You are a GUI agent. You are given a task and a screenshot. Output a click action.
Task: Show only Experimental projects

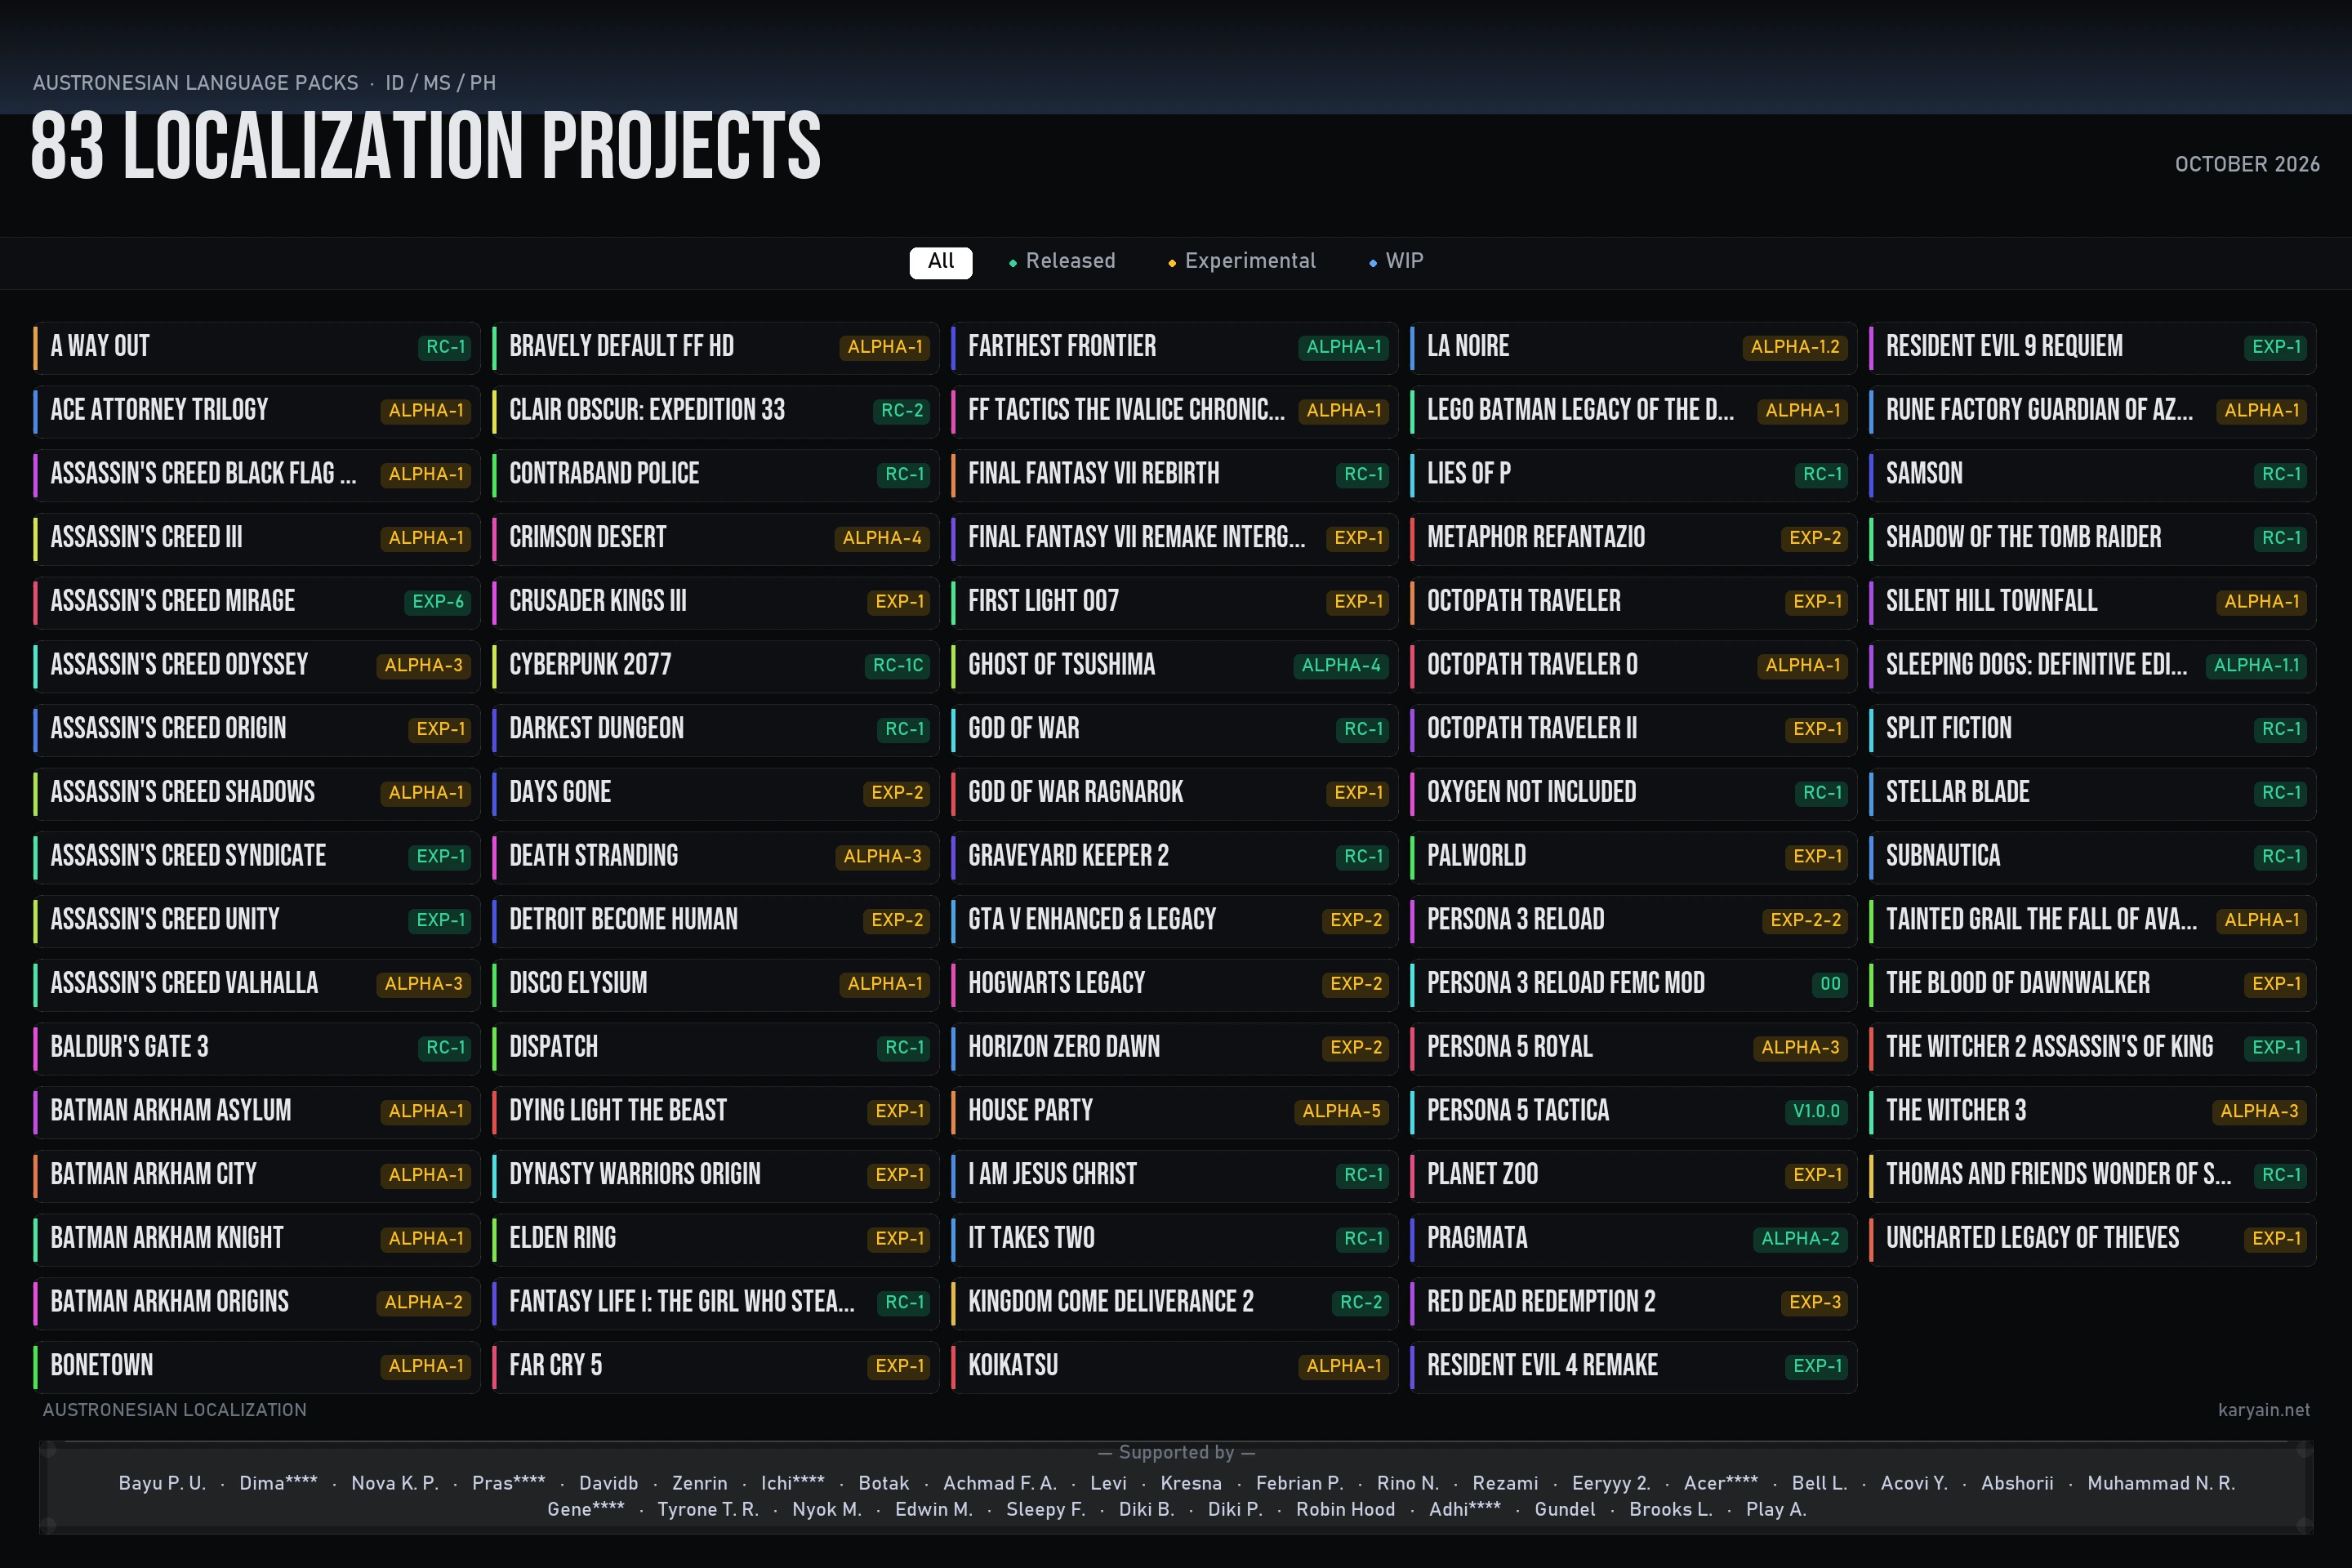point(1241,262)
